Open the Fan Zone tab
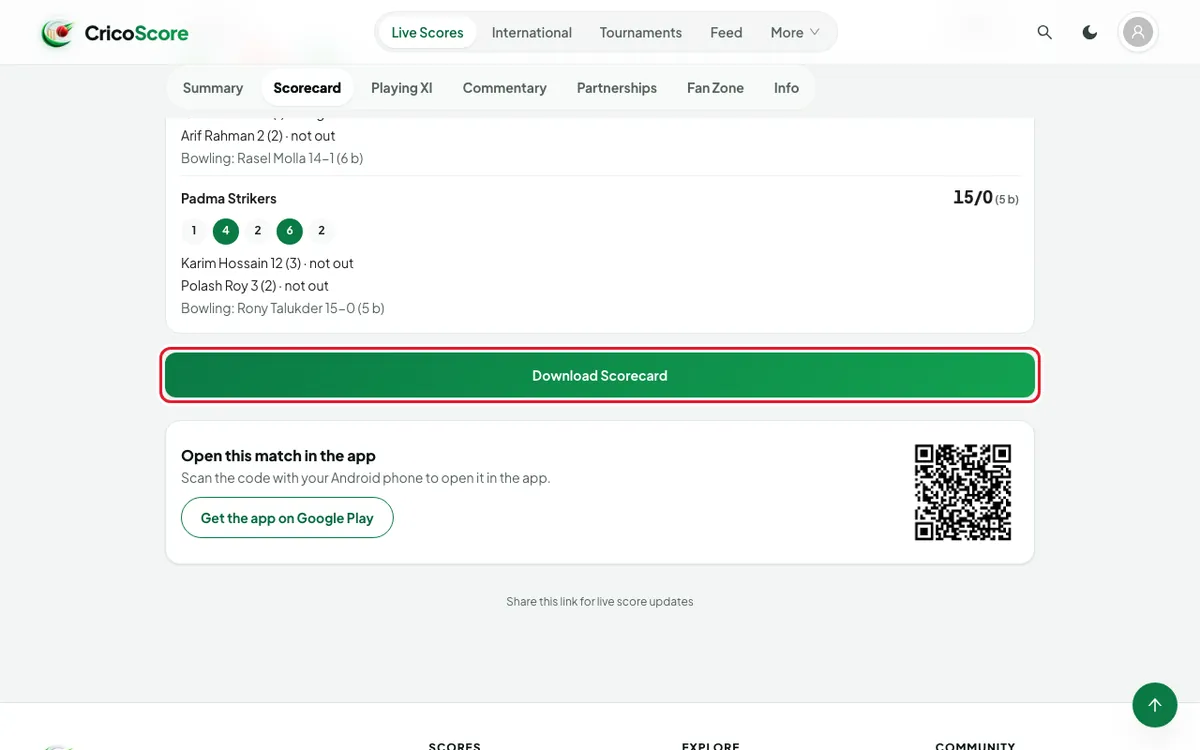This screenshot has width=1200, height=750. [715, 88]
